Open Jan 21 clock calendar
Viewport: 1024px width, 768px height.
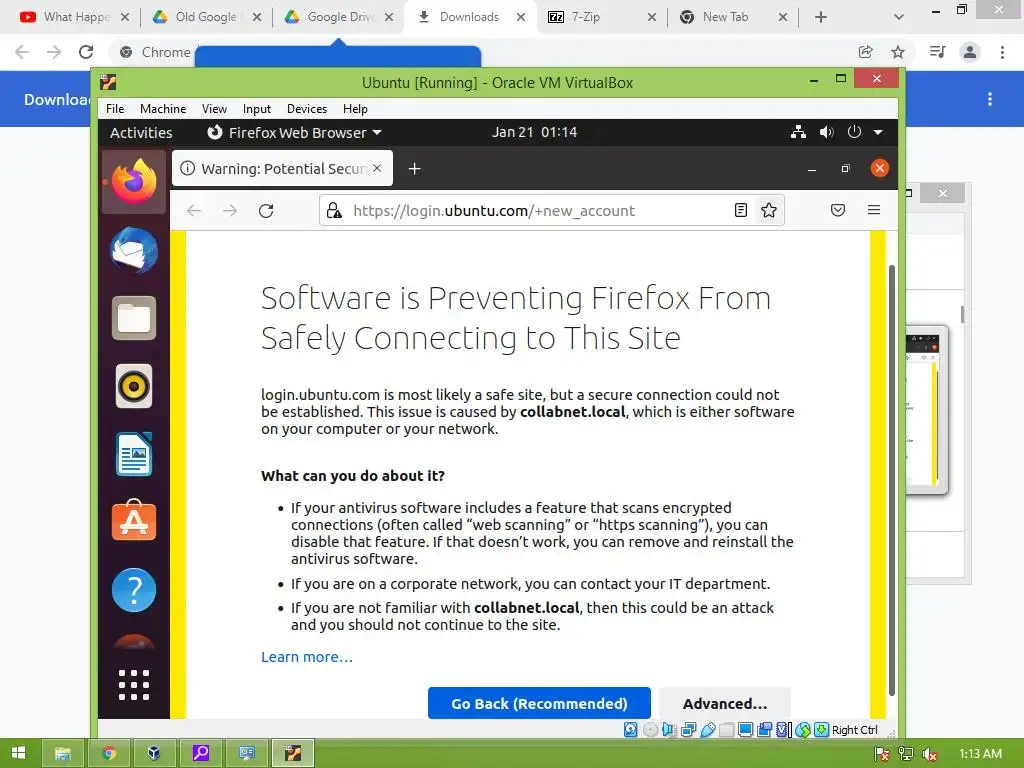click(x=534, y=132)
